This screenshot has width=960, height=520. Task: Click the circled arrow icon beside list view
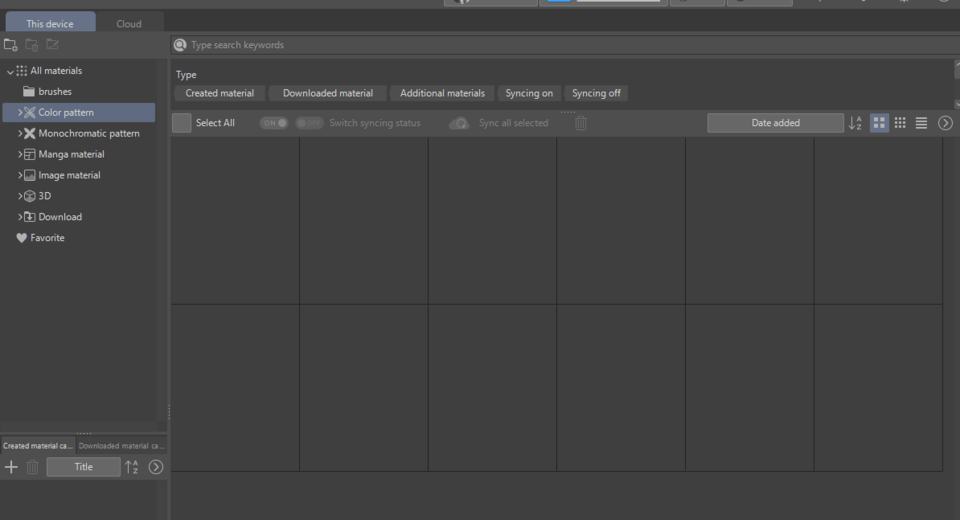pyautogui.click(x=945, y=123)
